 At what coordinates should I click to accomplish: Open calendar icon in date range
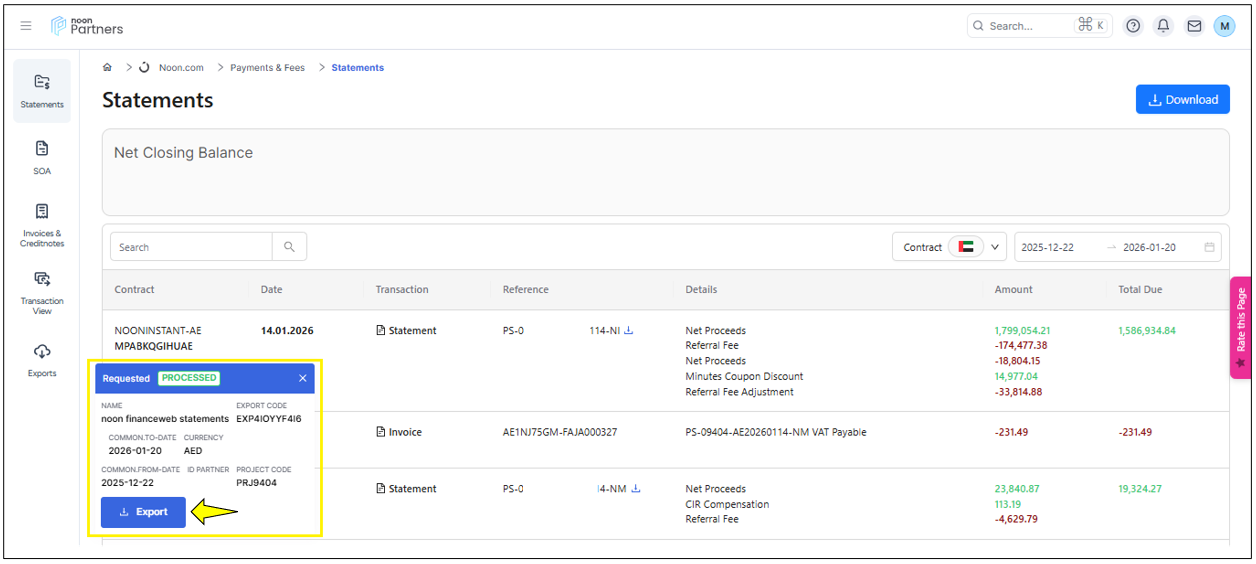tap(1209, 247)
